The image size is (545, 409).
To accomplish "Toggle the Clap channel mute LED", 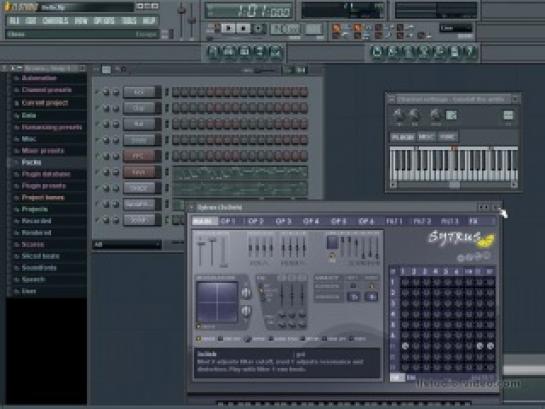I will point(97,108).
